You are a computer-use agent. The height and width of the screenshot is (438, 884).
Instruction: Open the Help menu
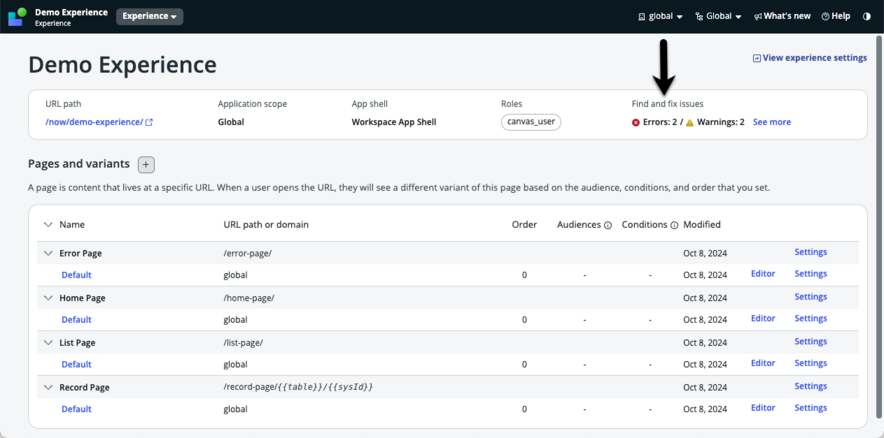pos(836,16)
